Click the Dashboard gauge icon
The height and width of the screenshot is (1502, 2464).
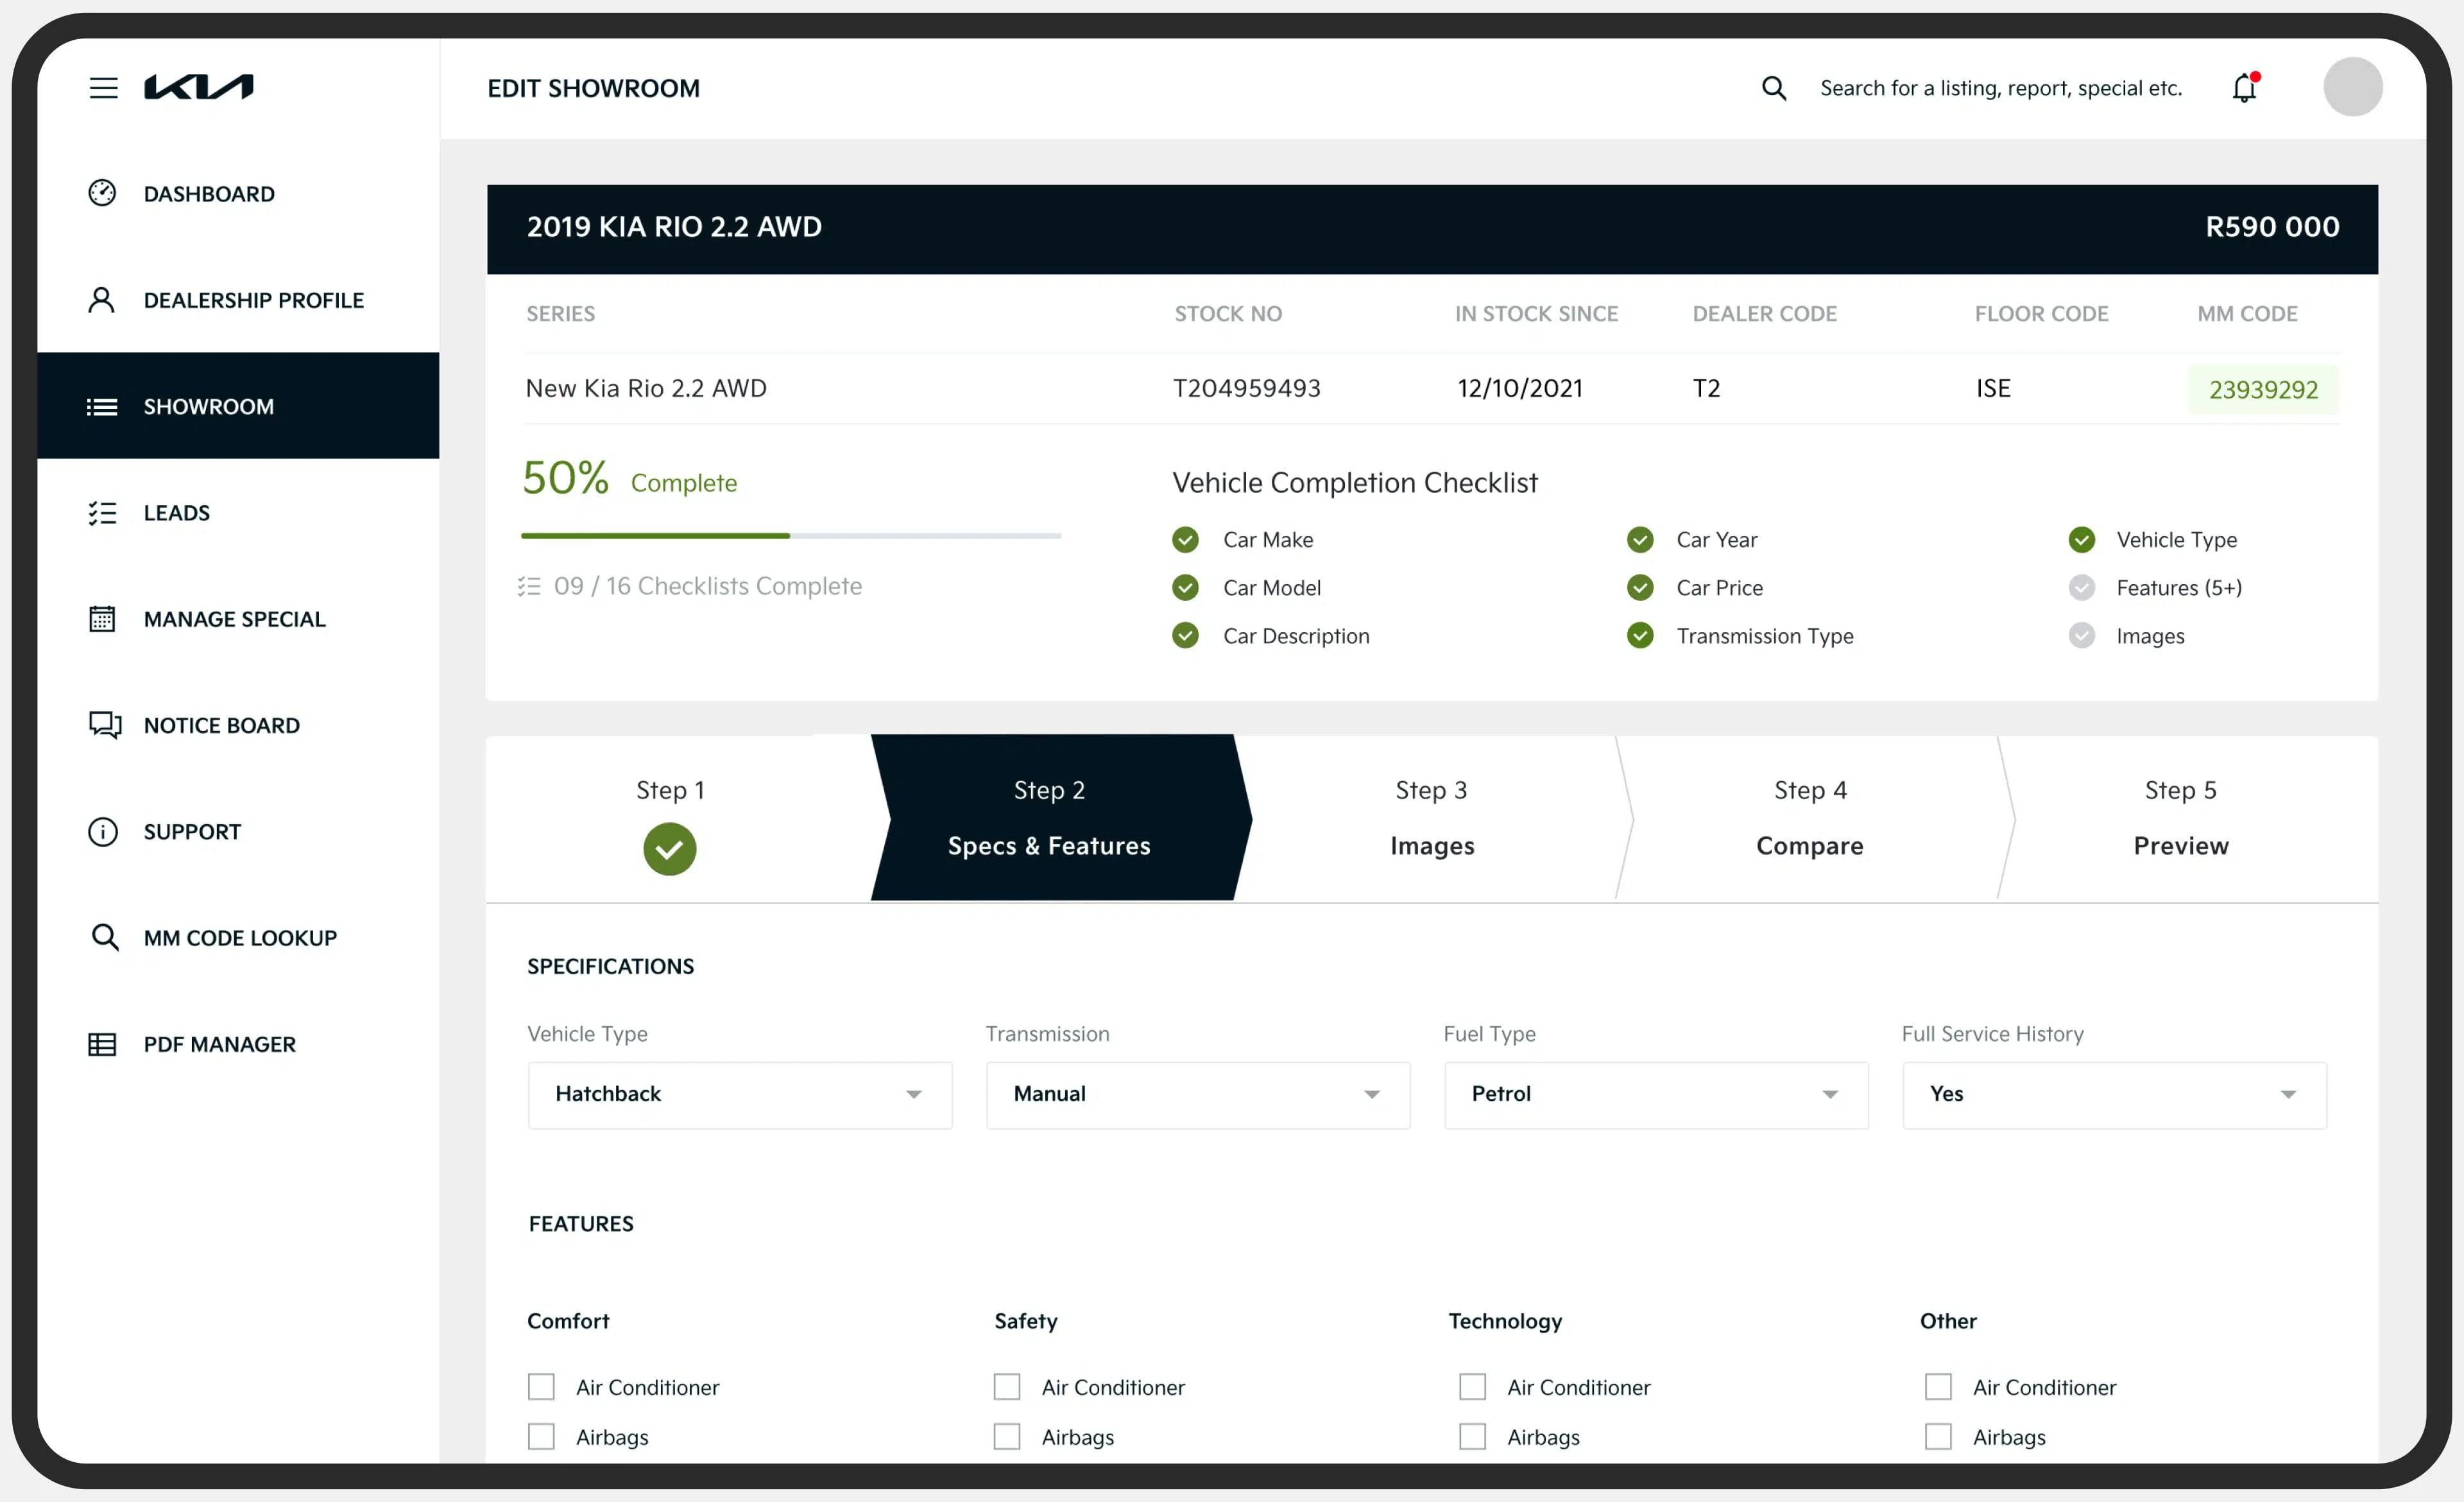[102, 193]
